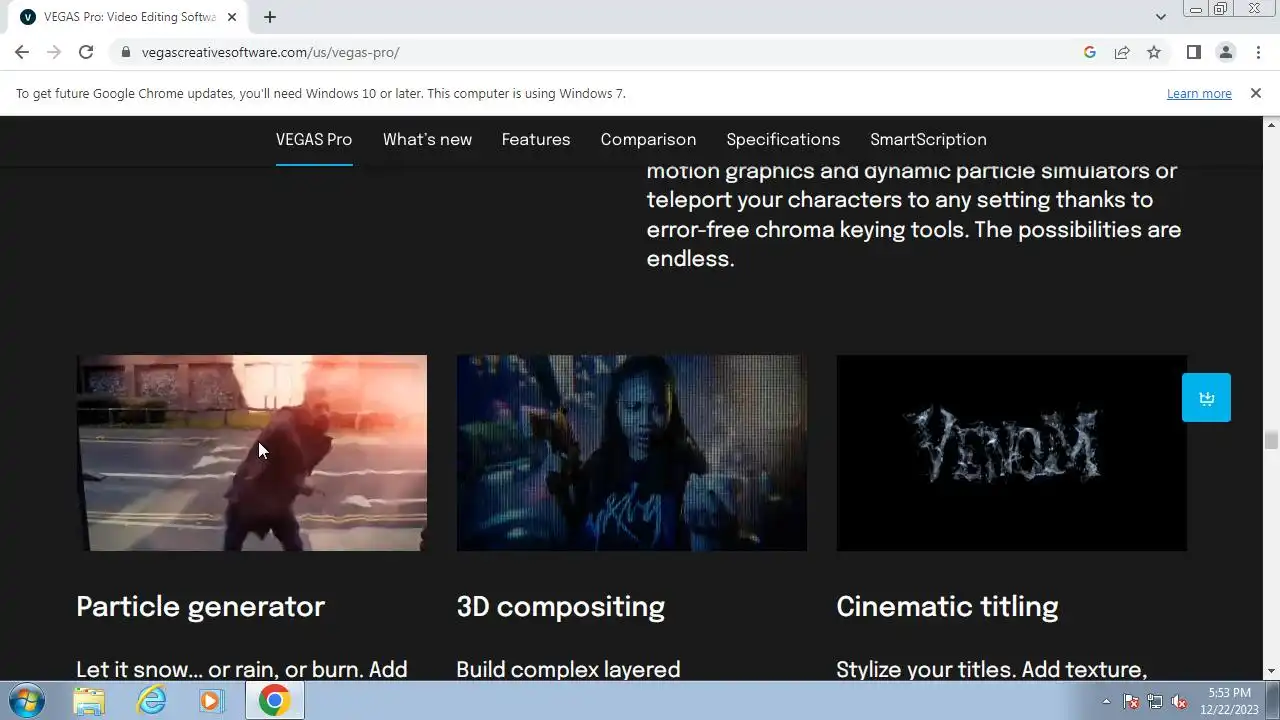
Task: Go to What's new section
Action: [x=427, y=139]
